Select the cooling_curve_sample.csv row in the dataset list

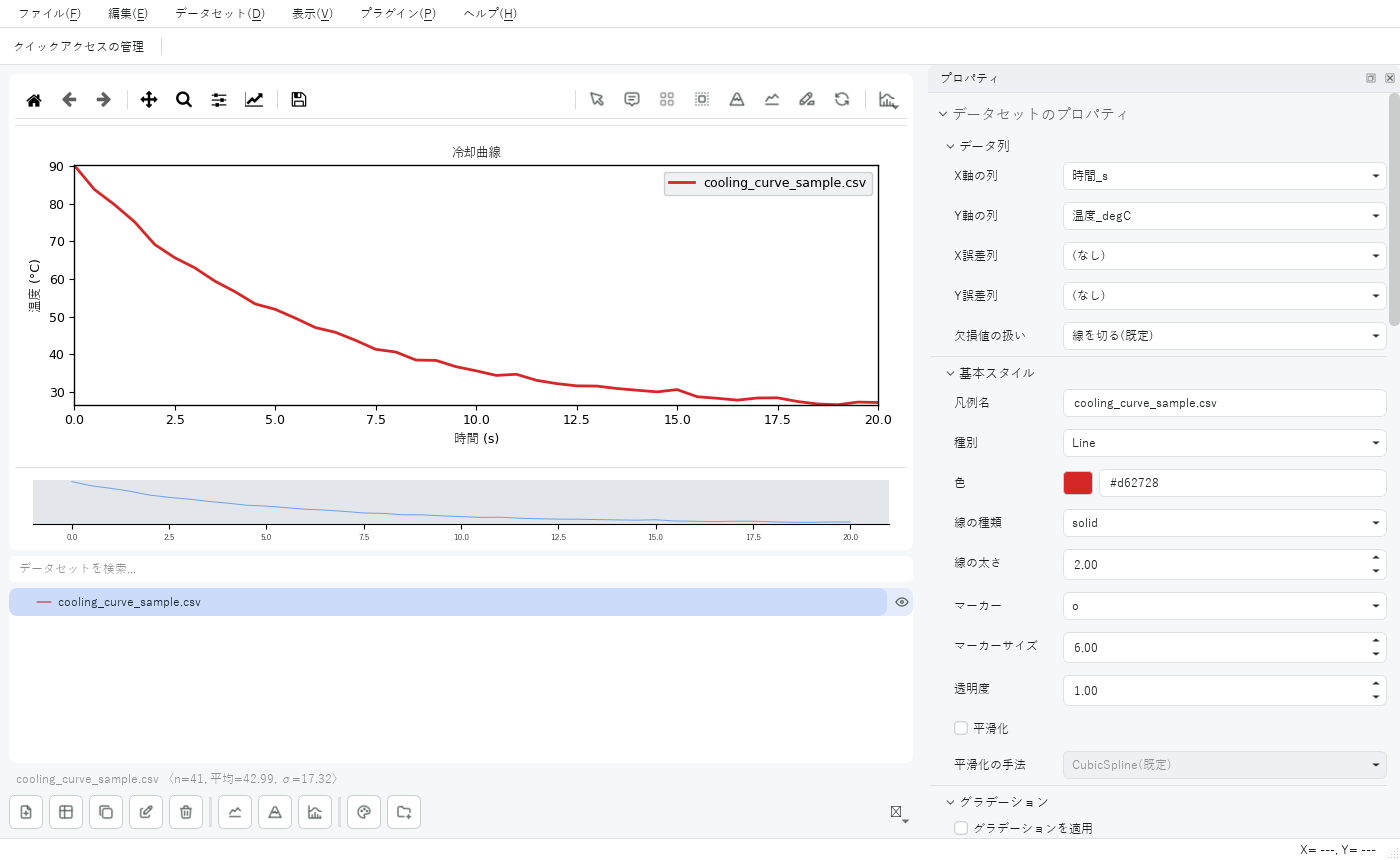click(448, 602)
